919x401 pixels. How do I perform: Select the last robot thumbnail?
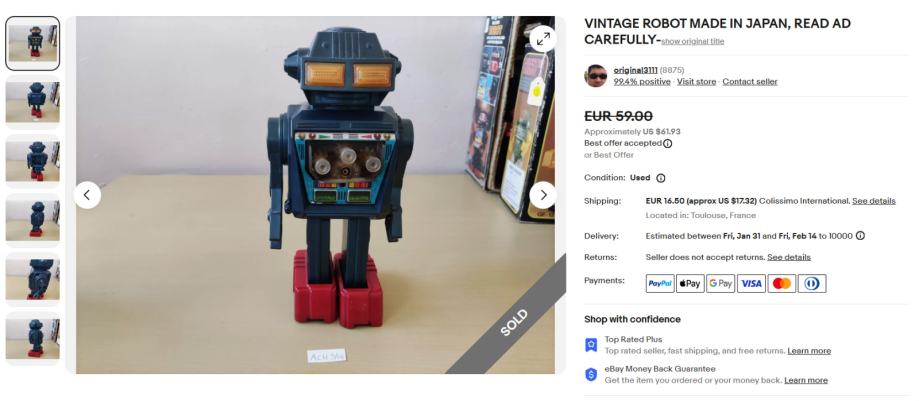pyautogui.click(x=33, y=338)
